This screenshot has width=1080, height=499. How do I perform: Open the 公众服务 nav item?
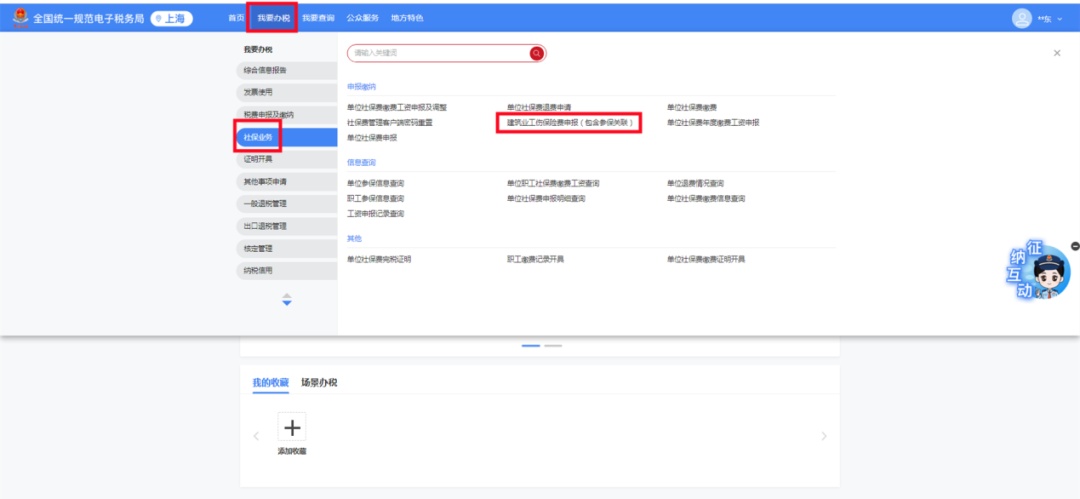[x=362, y=19]
